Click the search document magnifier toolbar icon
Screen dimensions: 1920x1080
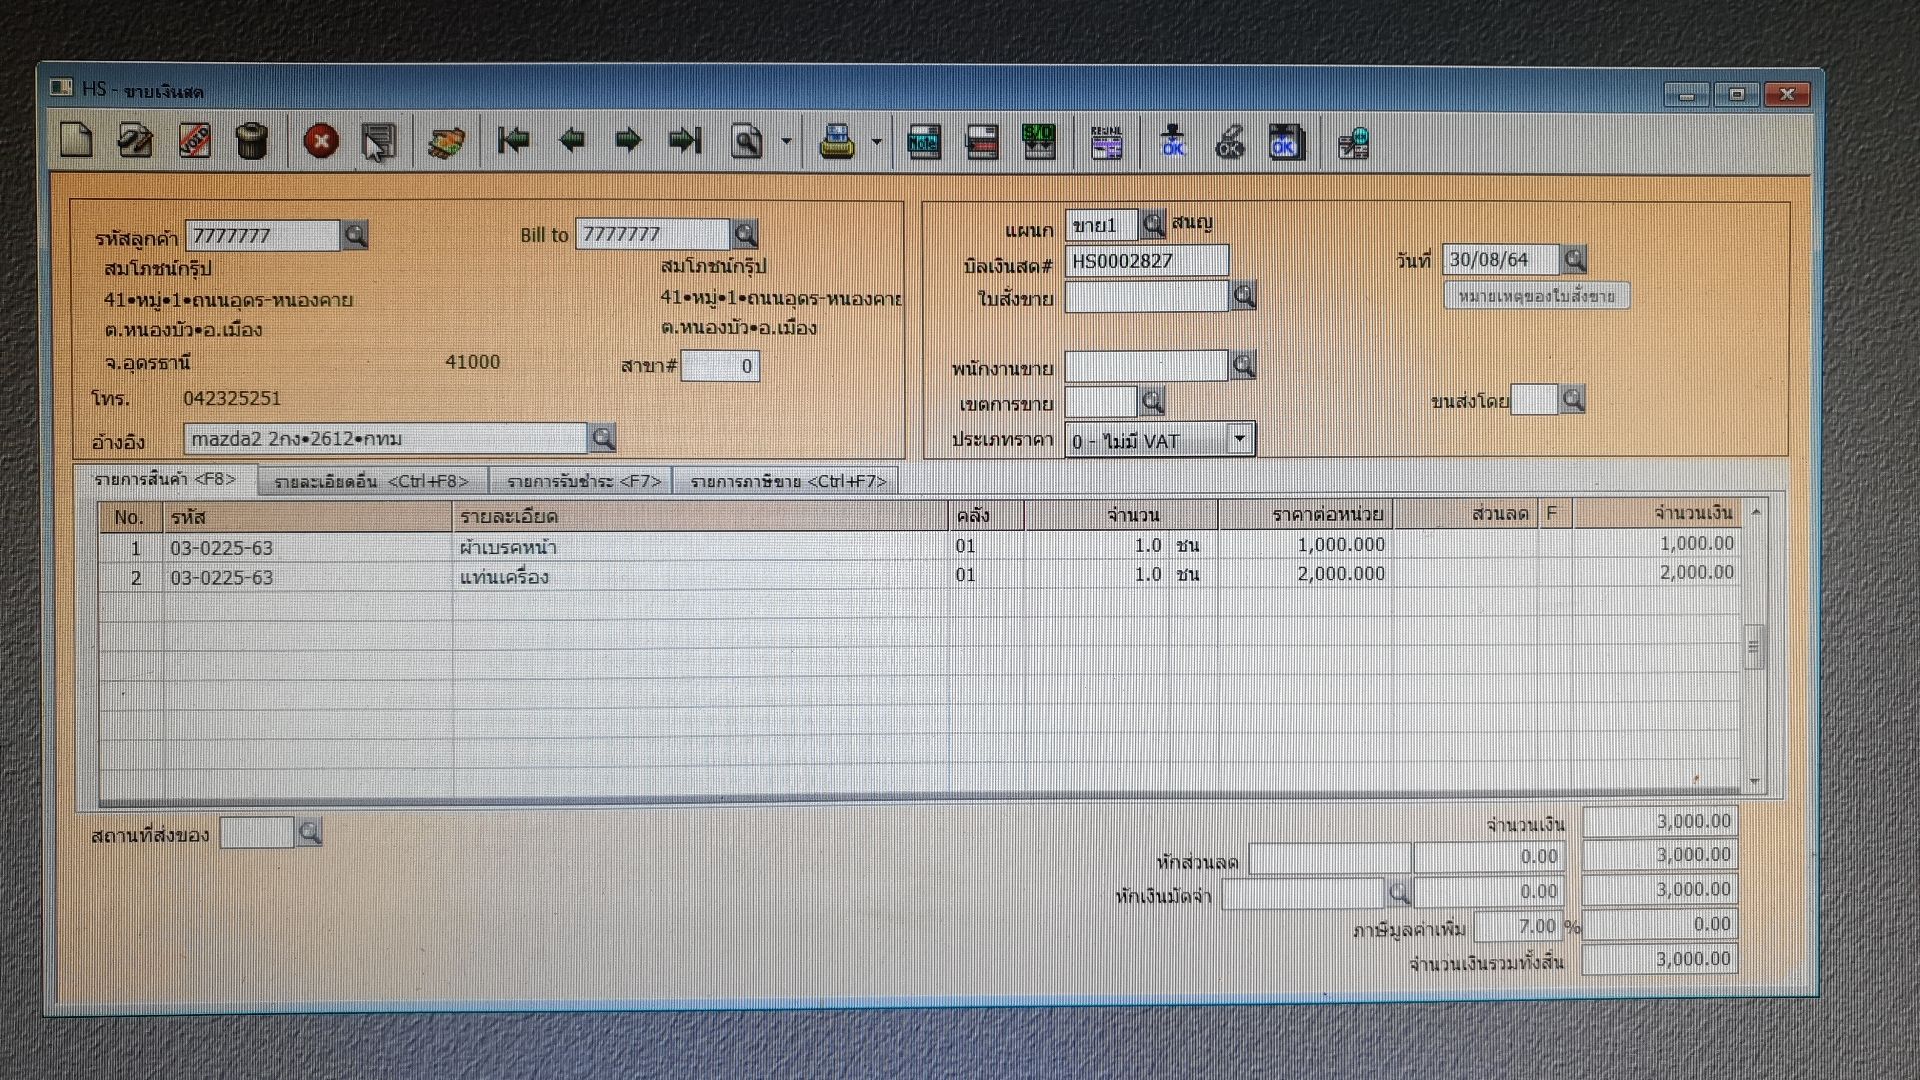pos(747,142)
